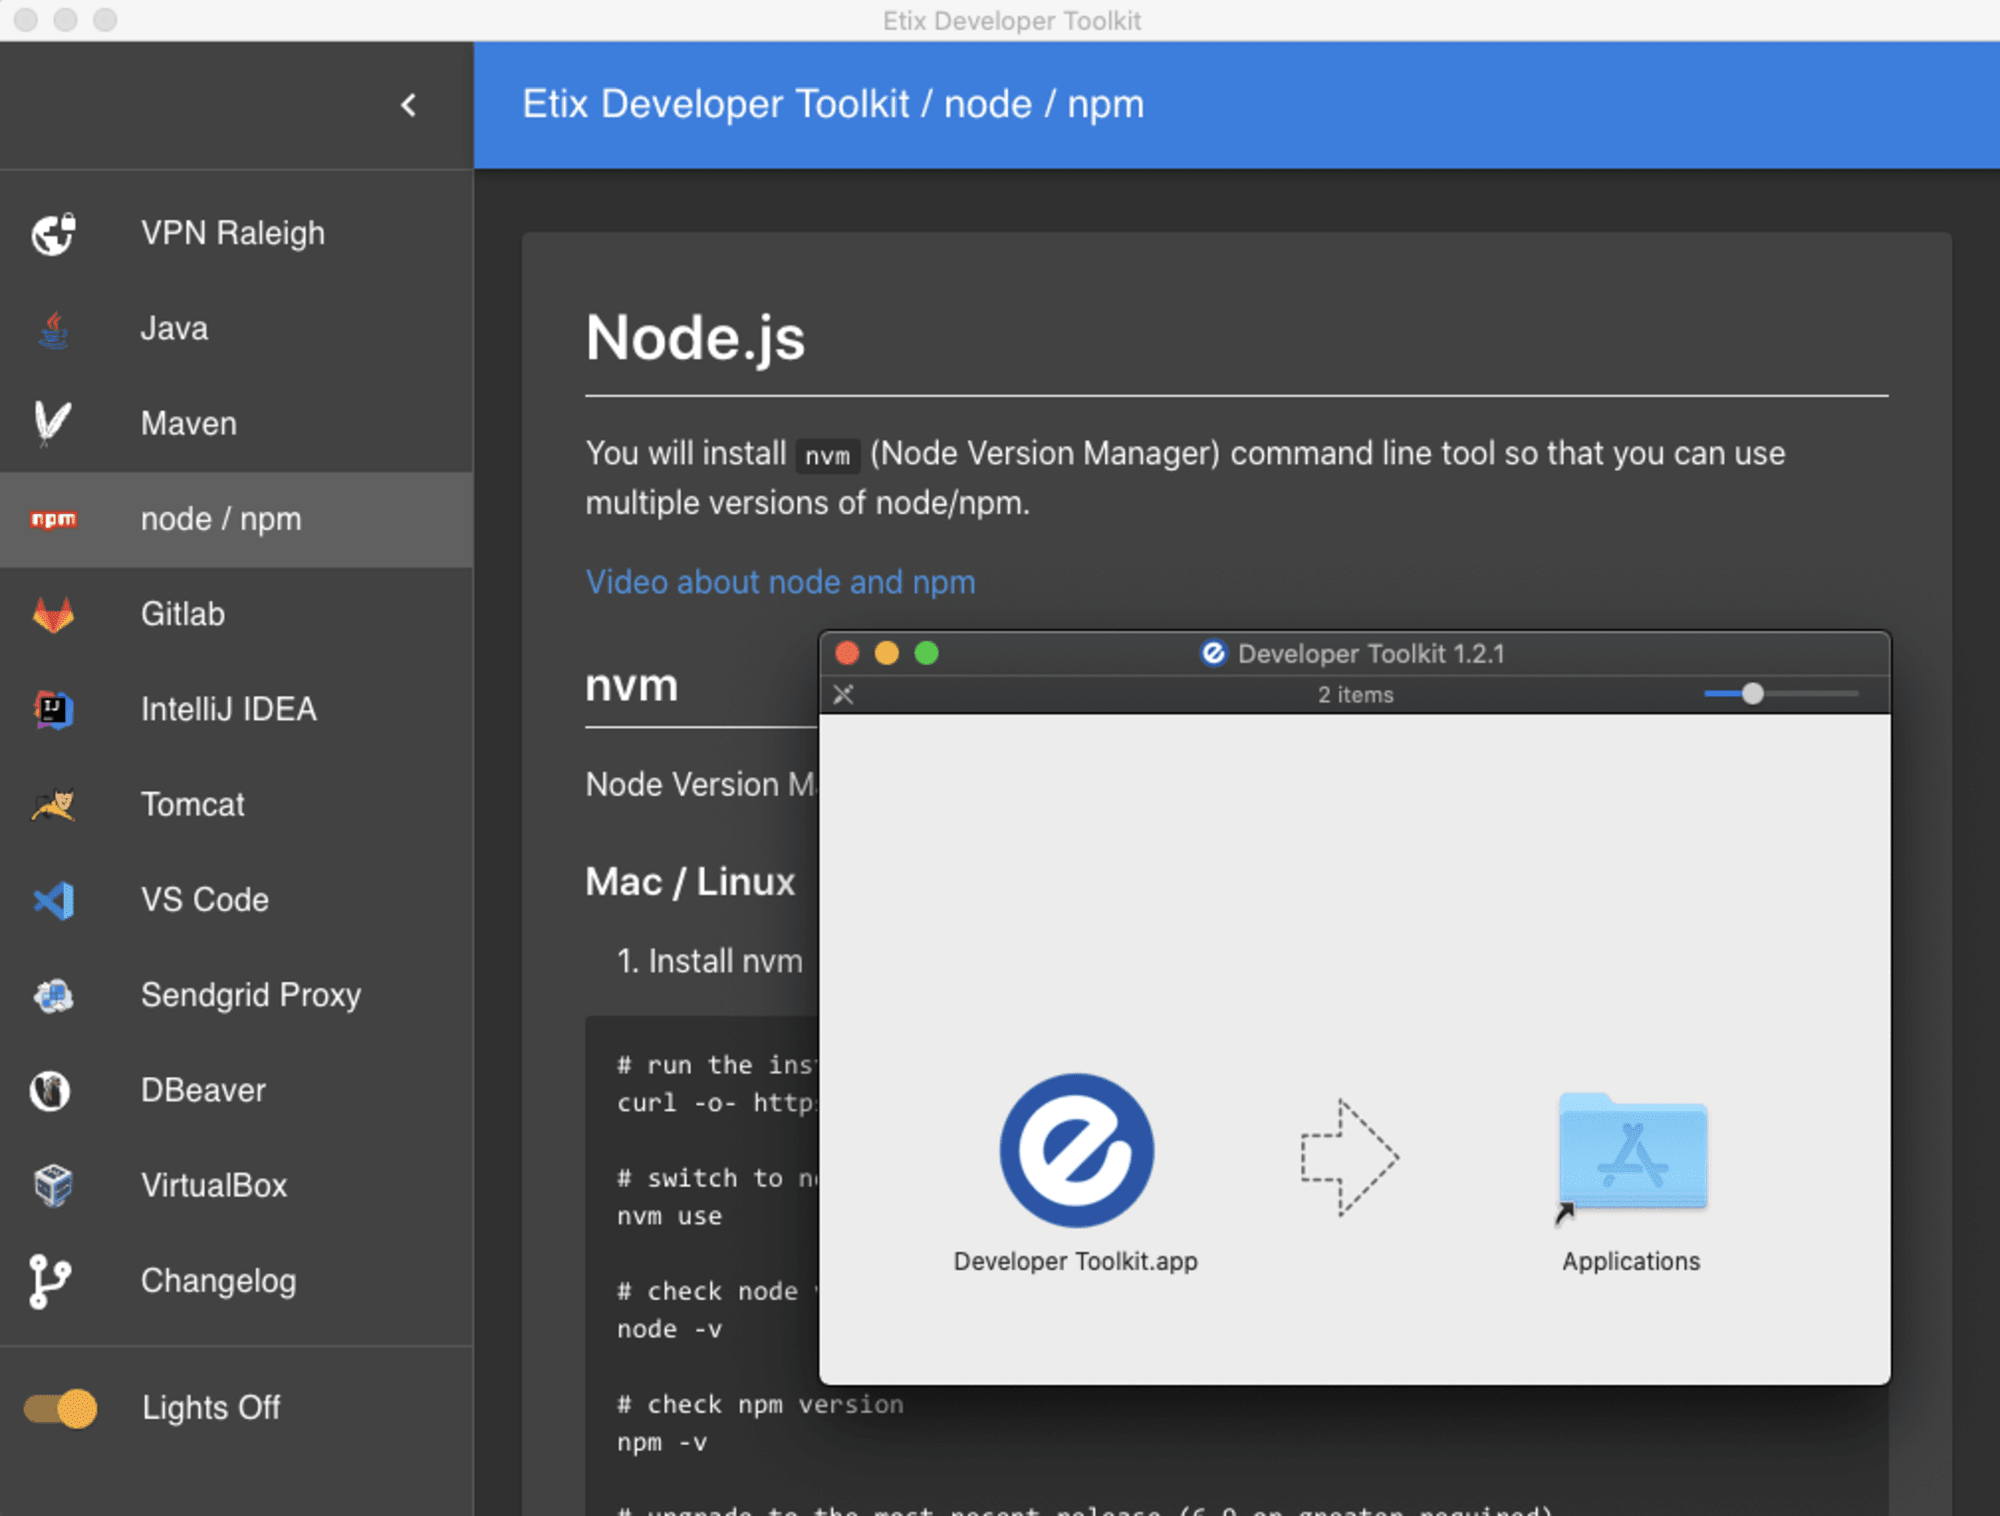
Task: Click the nvm inline code tag
Action: 828,456
